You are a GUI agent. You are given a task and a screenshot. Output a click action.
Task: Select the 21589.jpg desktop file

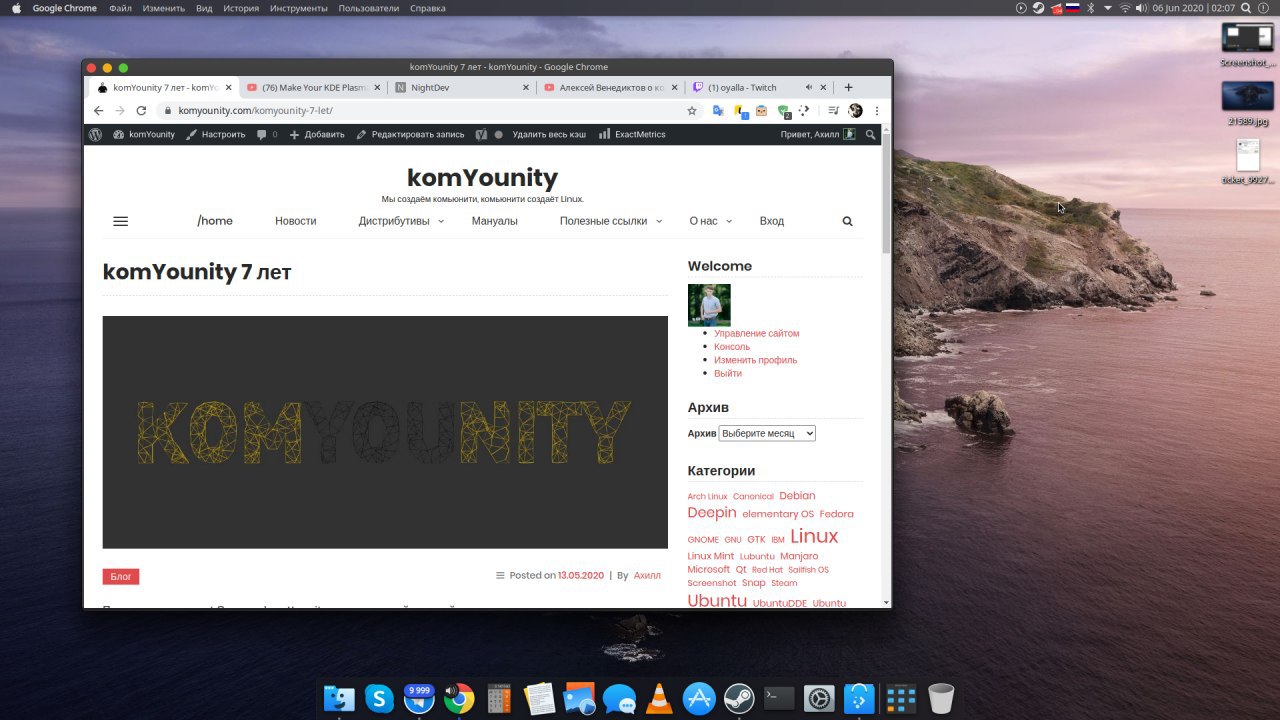1247,104
